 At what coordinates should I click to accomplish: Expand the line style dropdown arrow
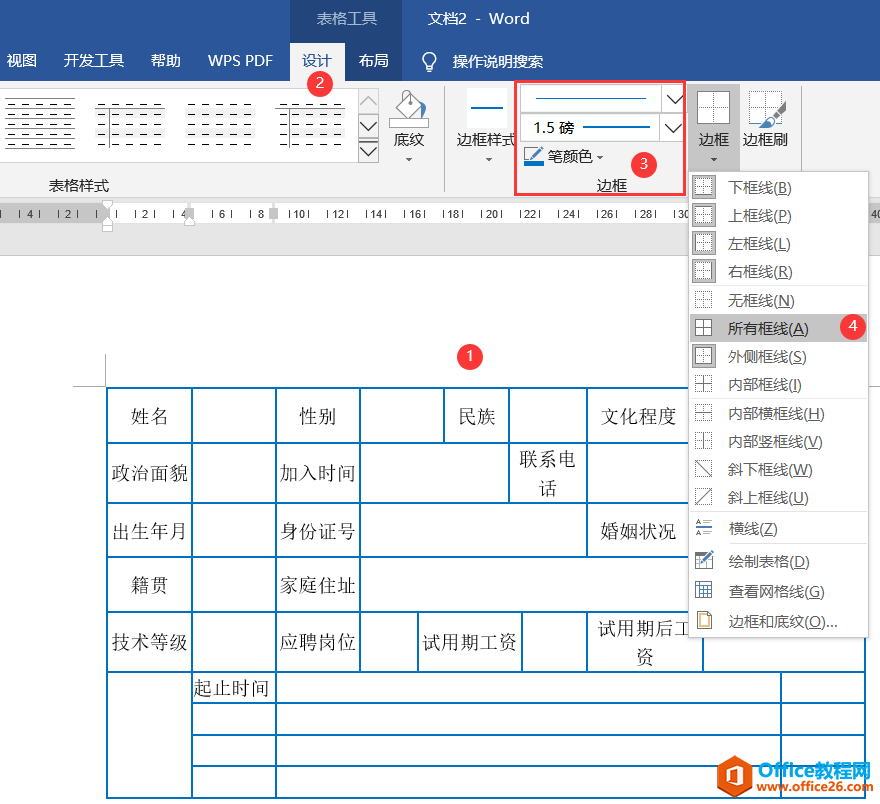673,99
